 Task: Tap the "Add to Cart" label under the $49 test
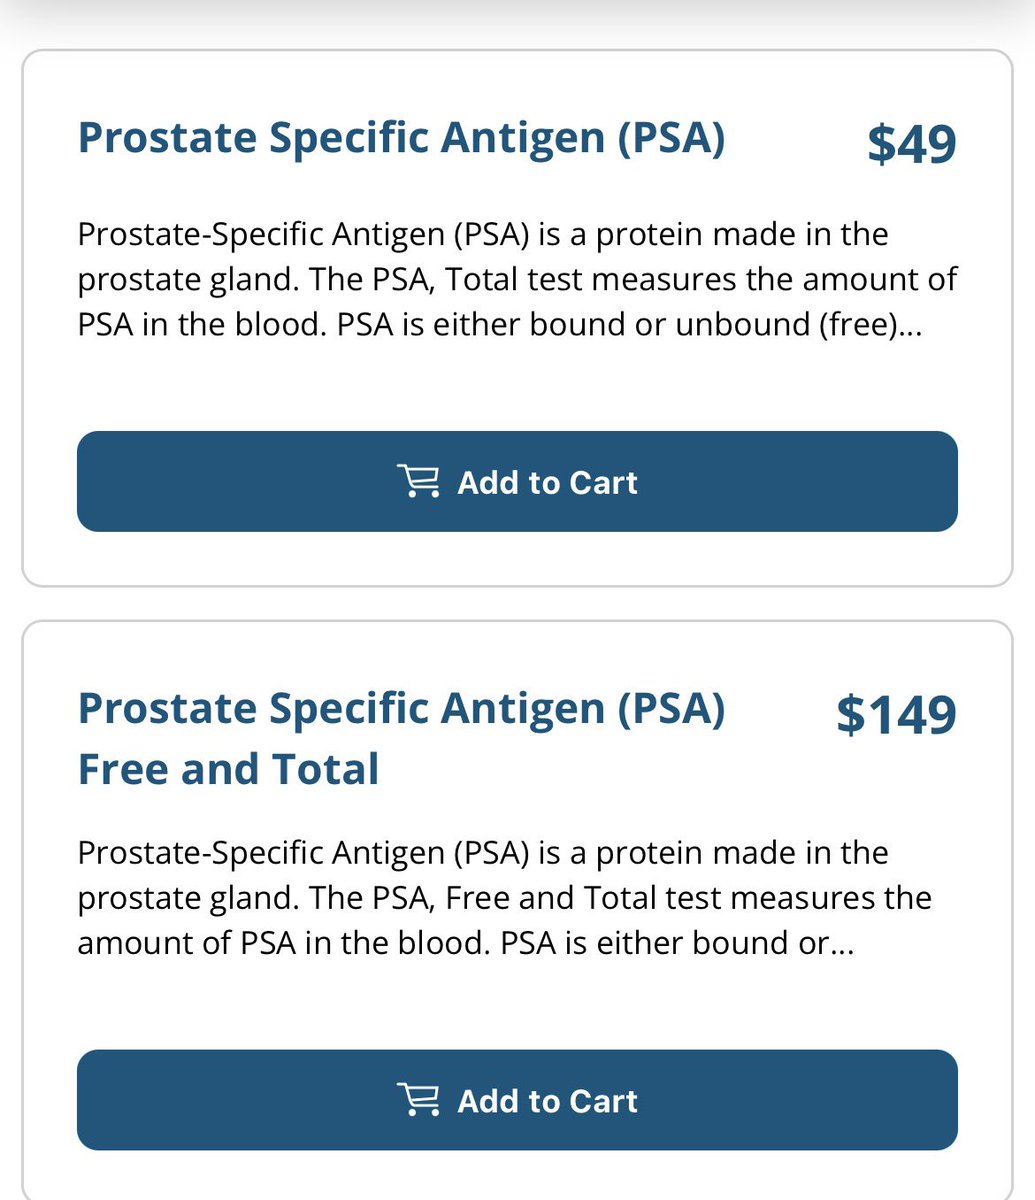(x=547, y=482)
